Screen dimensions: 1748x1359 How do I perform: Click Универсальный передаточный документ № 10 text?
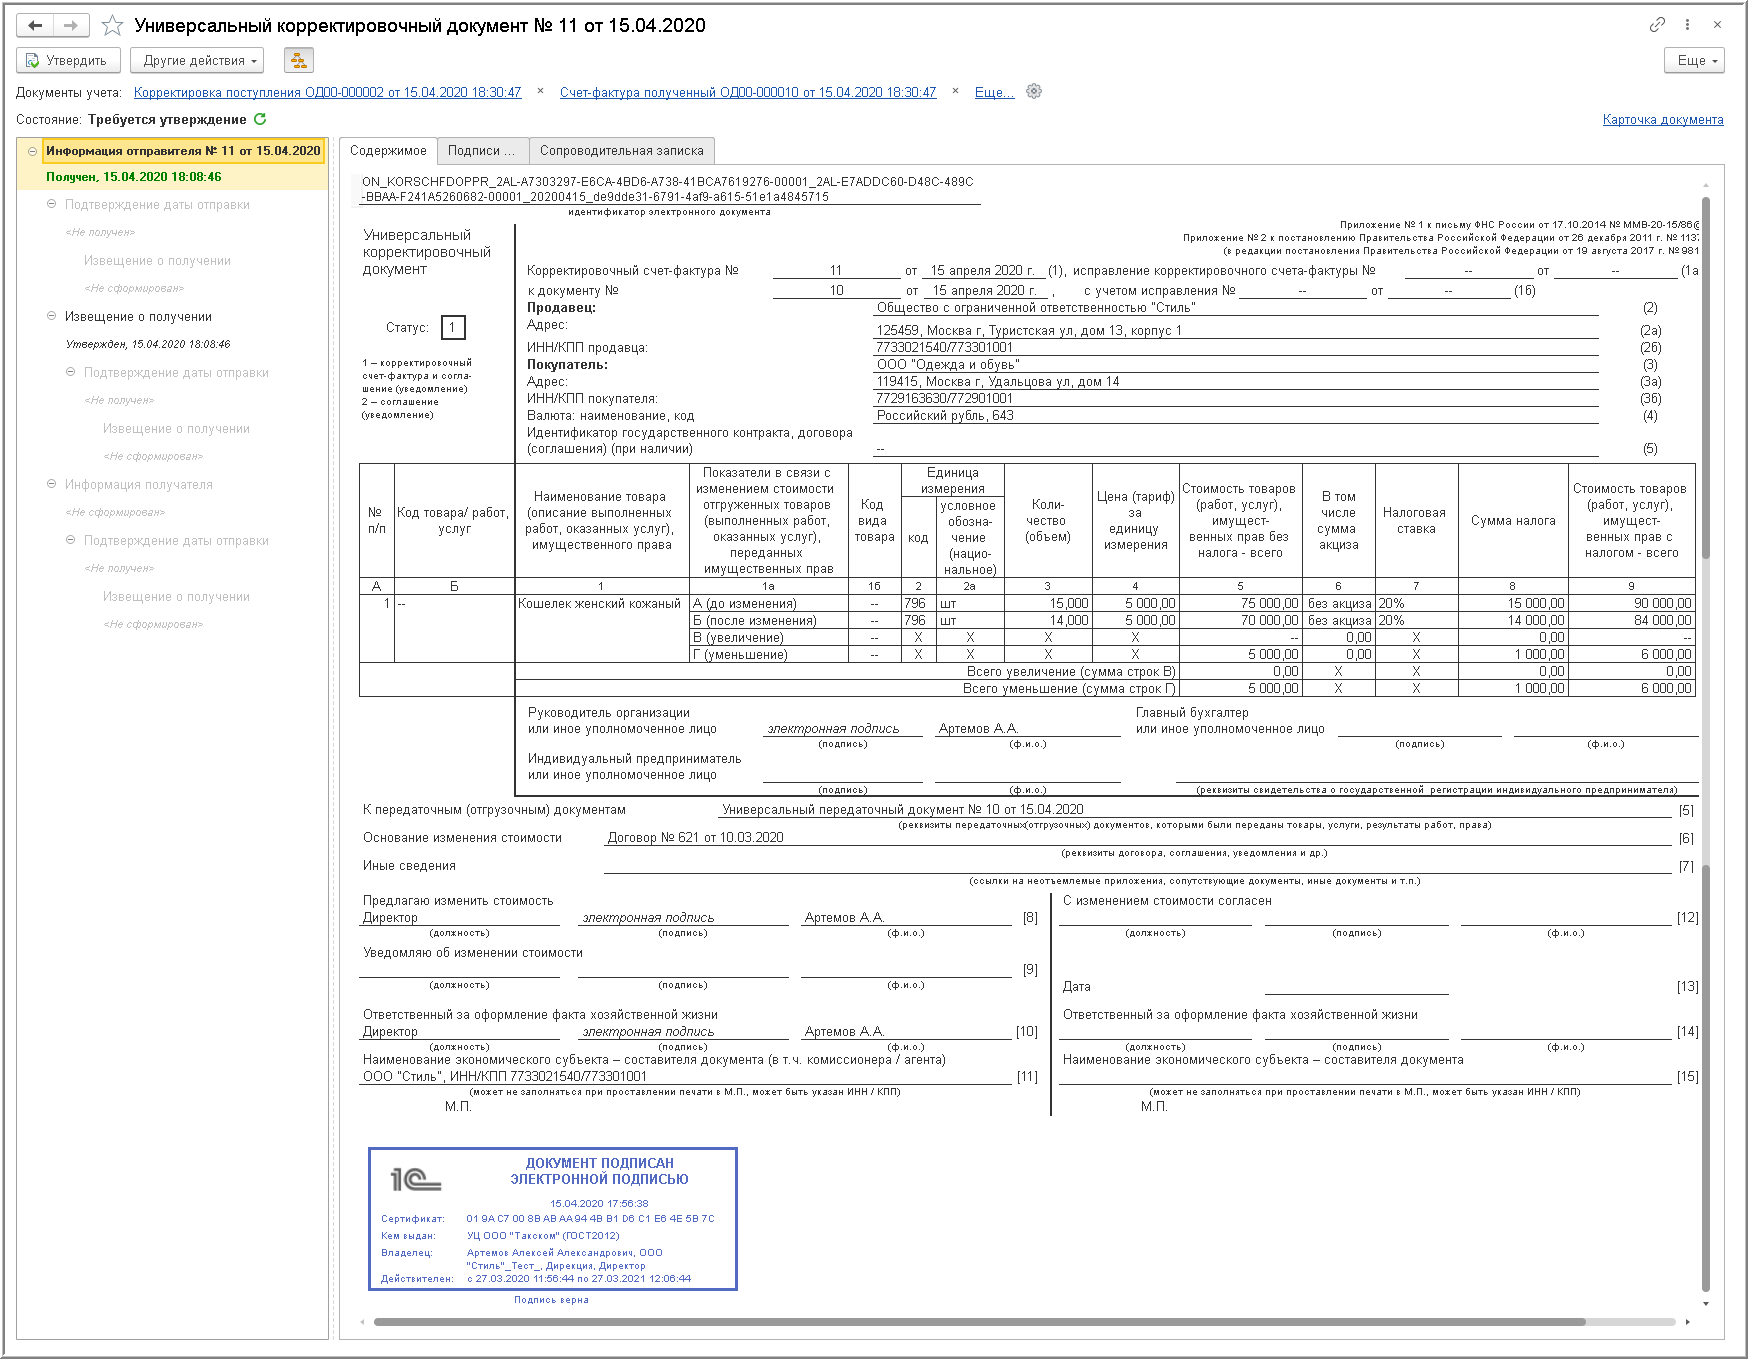[902, 810]
